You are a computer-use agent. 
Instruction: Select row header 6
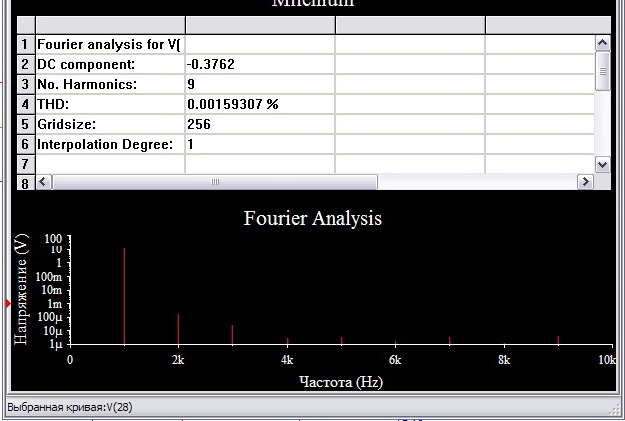[26, 144]
